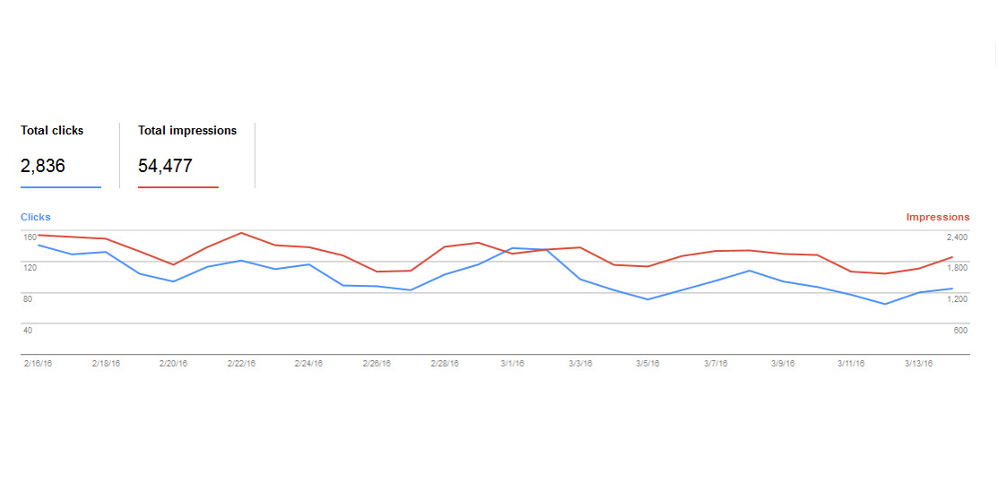Click the blue line under Total clicks
Viewport: 1000px width, 500px height.
tap(60, 187)
